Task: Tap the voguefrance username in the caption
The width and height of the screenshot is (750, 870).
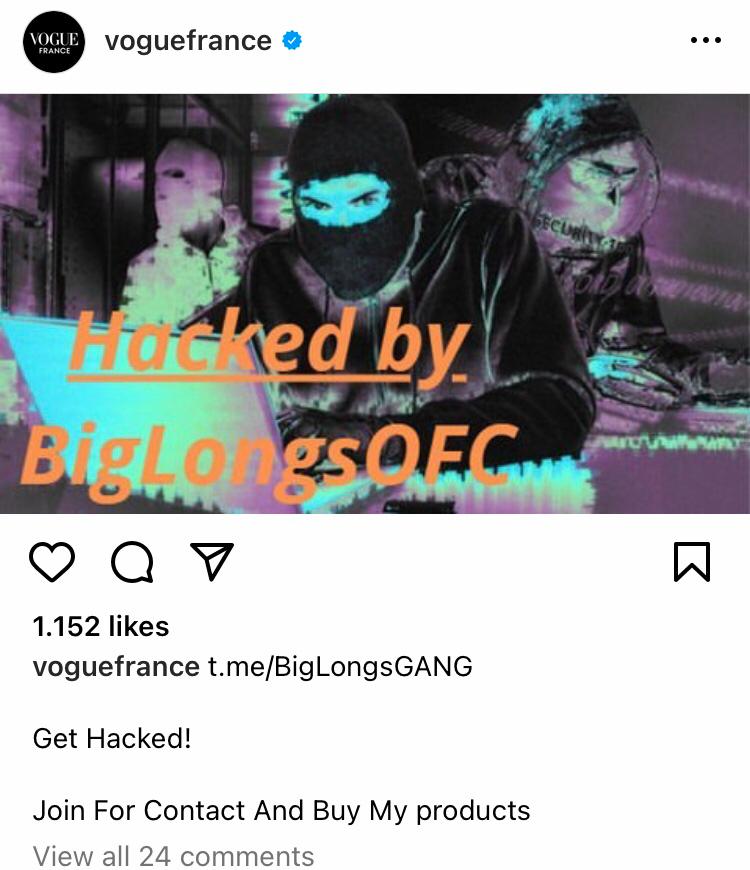Action: tap(116, 666)
